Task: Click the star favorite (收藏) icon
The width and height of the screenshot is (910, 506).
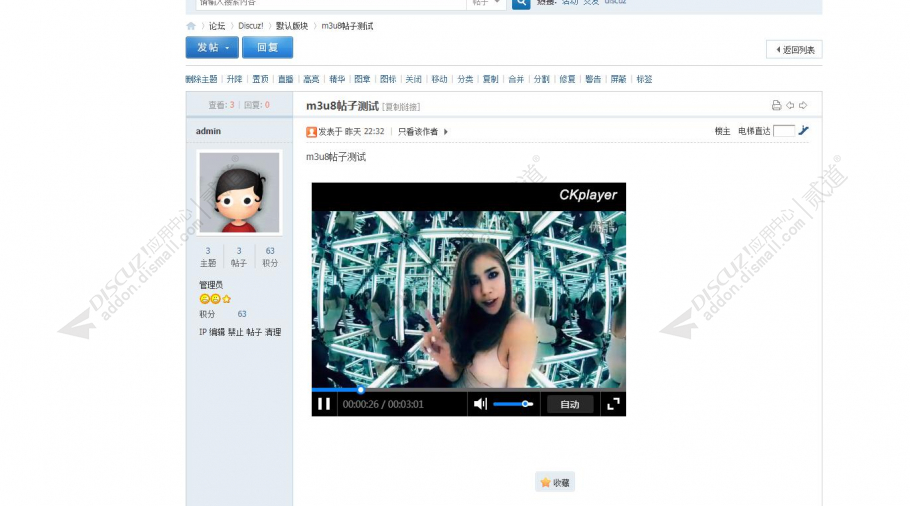Action: [x=545, y=482]
